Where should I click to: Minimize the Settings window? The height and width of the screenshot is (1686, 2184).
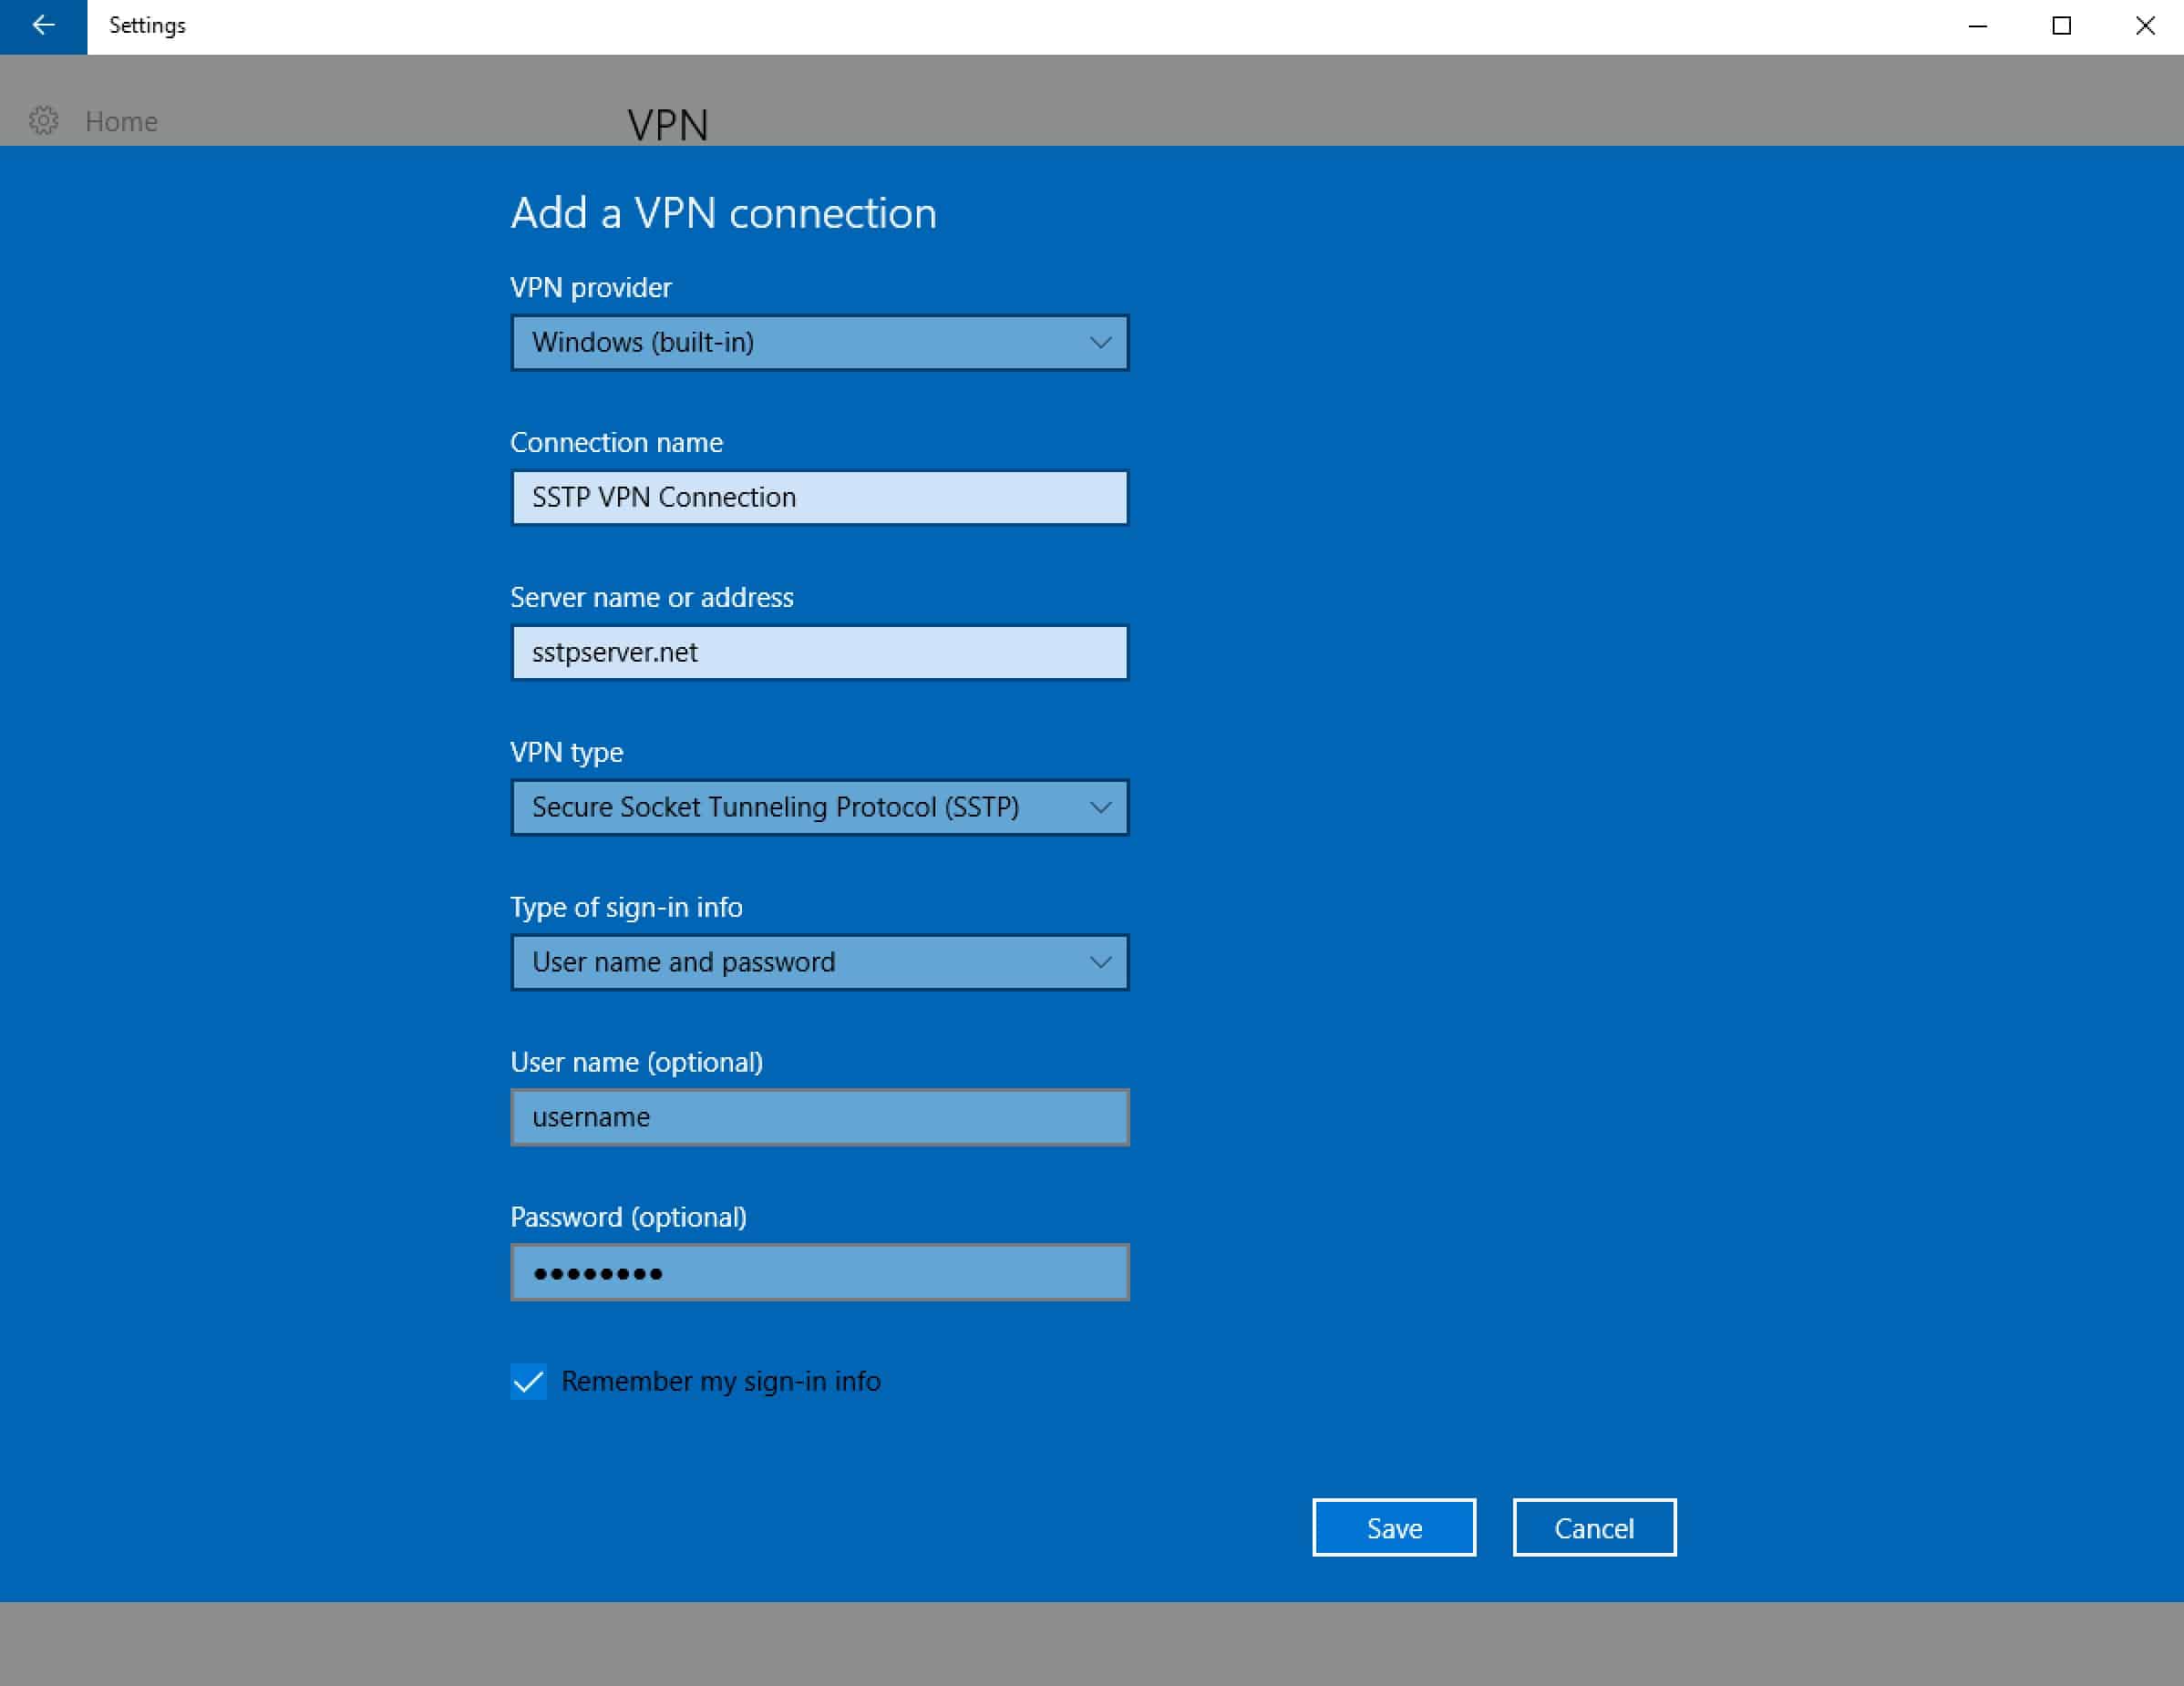[1977, 26]
